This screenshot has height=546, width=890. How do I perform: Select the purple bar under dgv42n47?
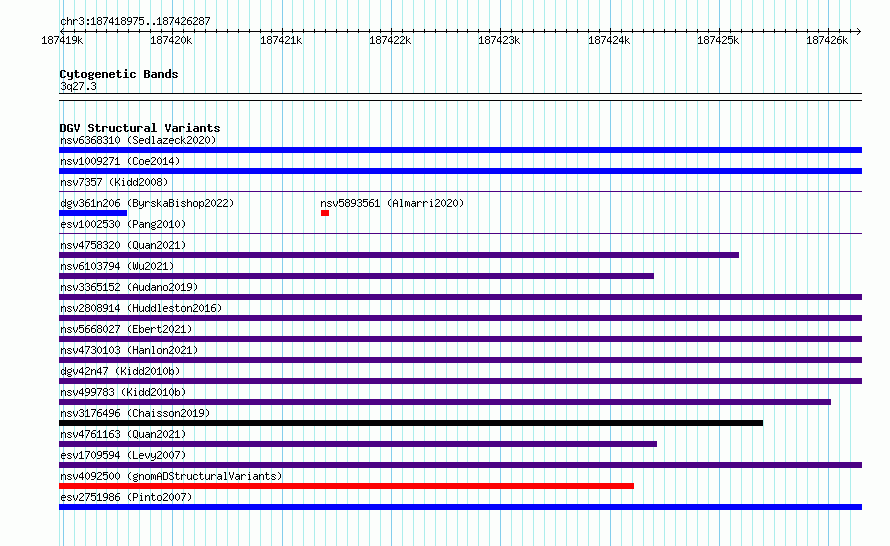coord(460,381)
